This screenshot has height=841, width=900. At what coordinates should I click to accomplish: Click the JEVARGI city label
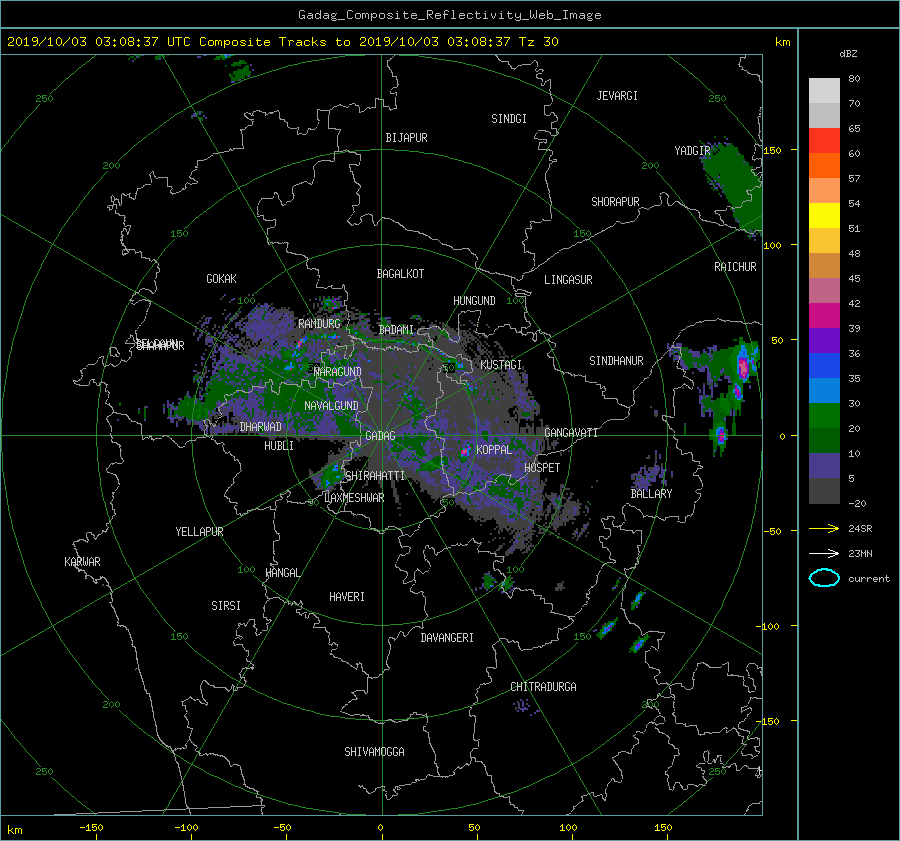coord(617,96)
